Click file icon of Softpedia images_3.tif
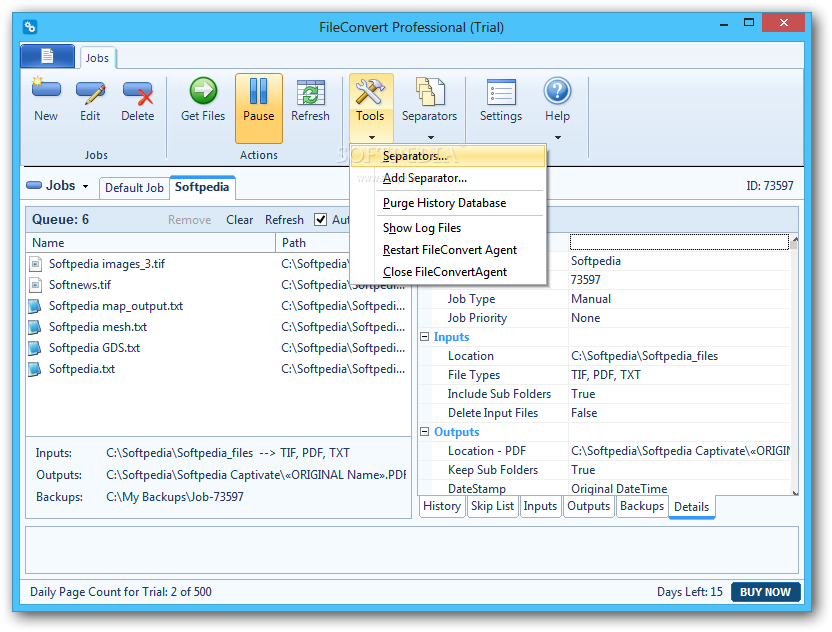Image resolution: width=832 pixels, height=632 pixels. [x=36, y=264]
